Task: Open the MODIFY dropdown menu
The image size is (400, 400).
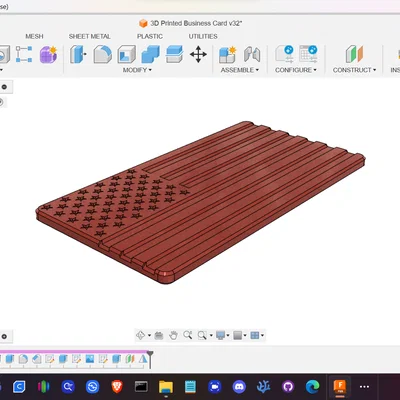Action: coord(137,70)
